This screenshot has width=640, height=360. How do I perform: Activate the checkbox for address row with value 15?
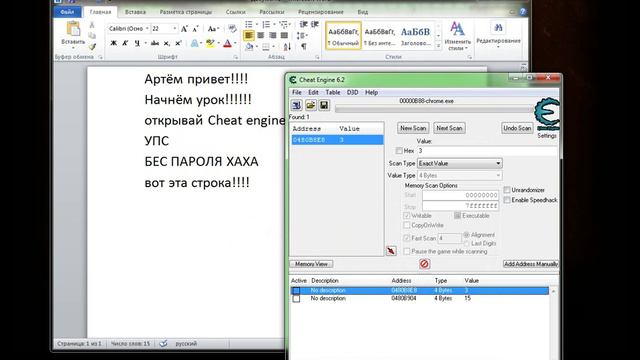point(296,299)
